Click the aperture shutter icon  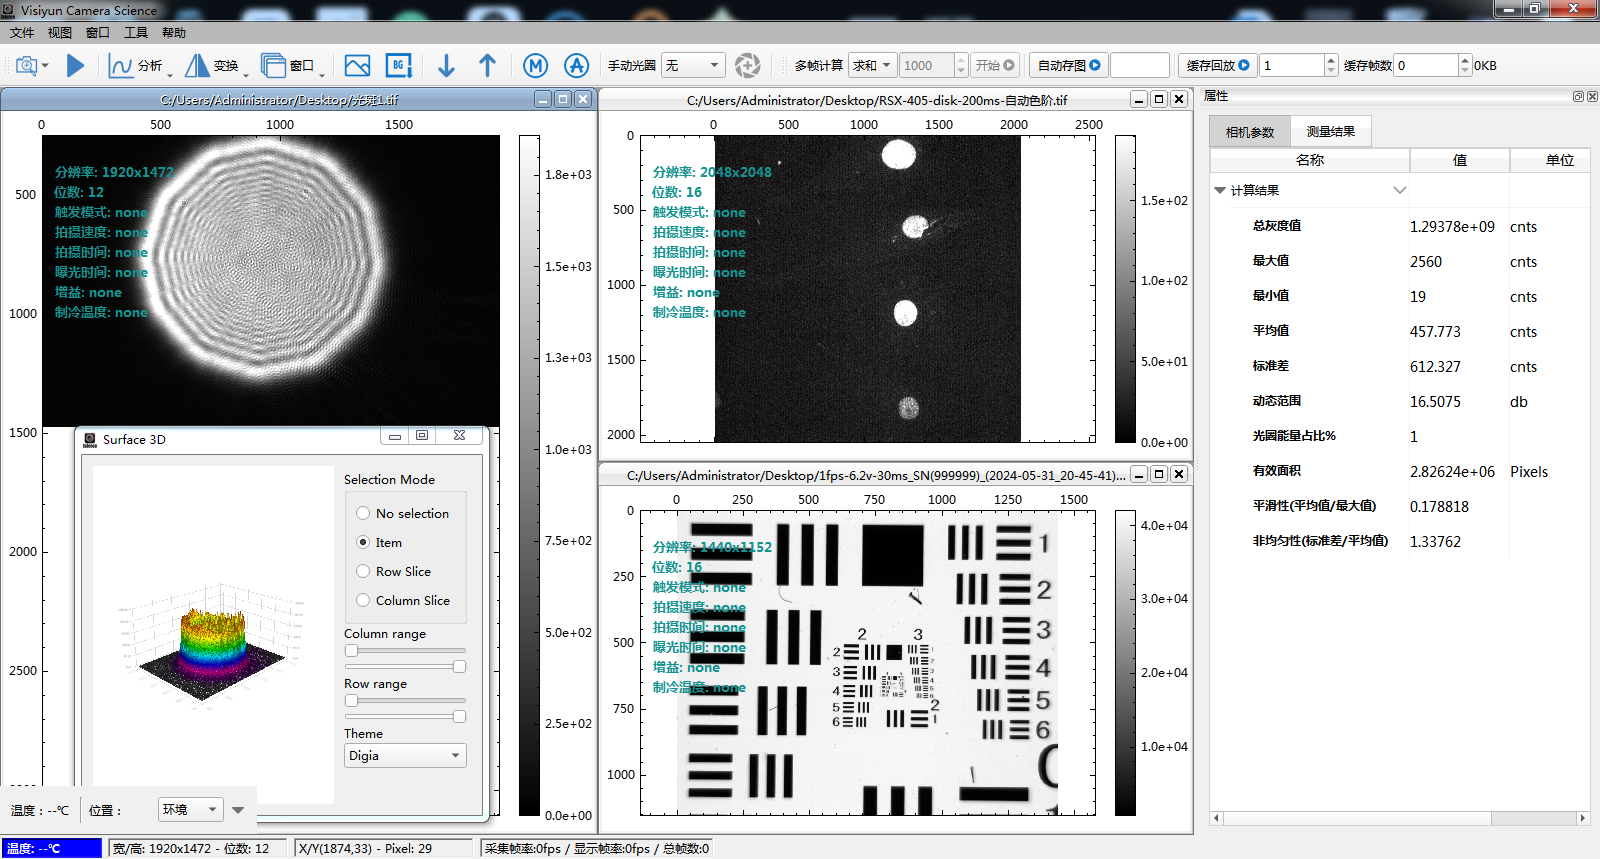click(x=747, y=66)
